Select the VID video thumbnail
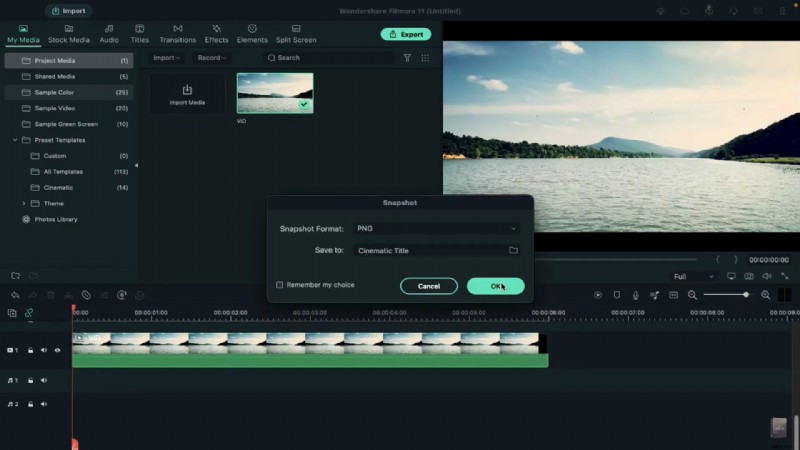 [275, 93]
